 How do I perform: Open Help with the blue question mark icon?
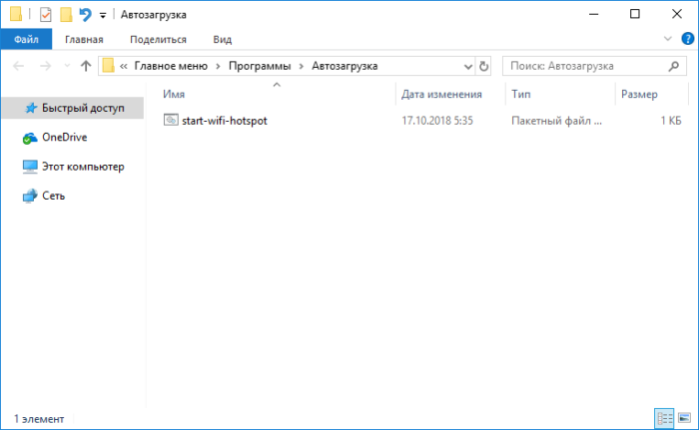click(687, 39)
